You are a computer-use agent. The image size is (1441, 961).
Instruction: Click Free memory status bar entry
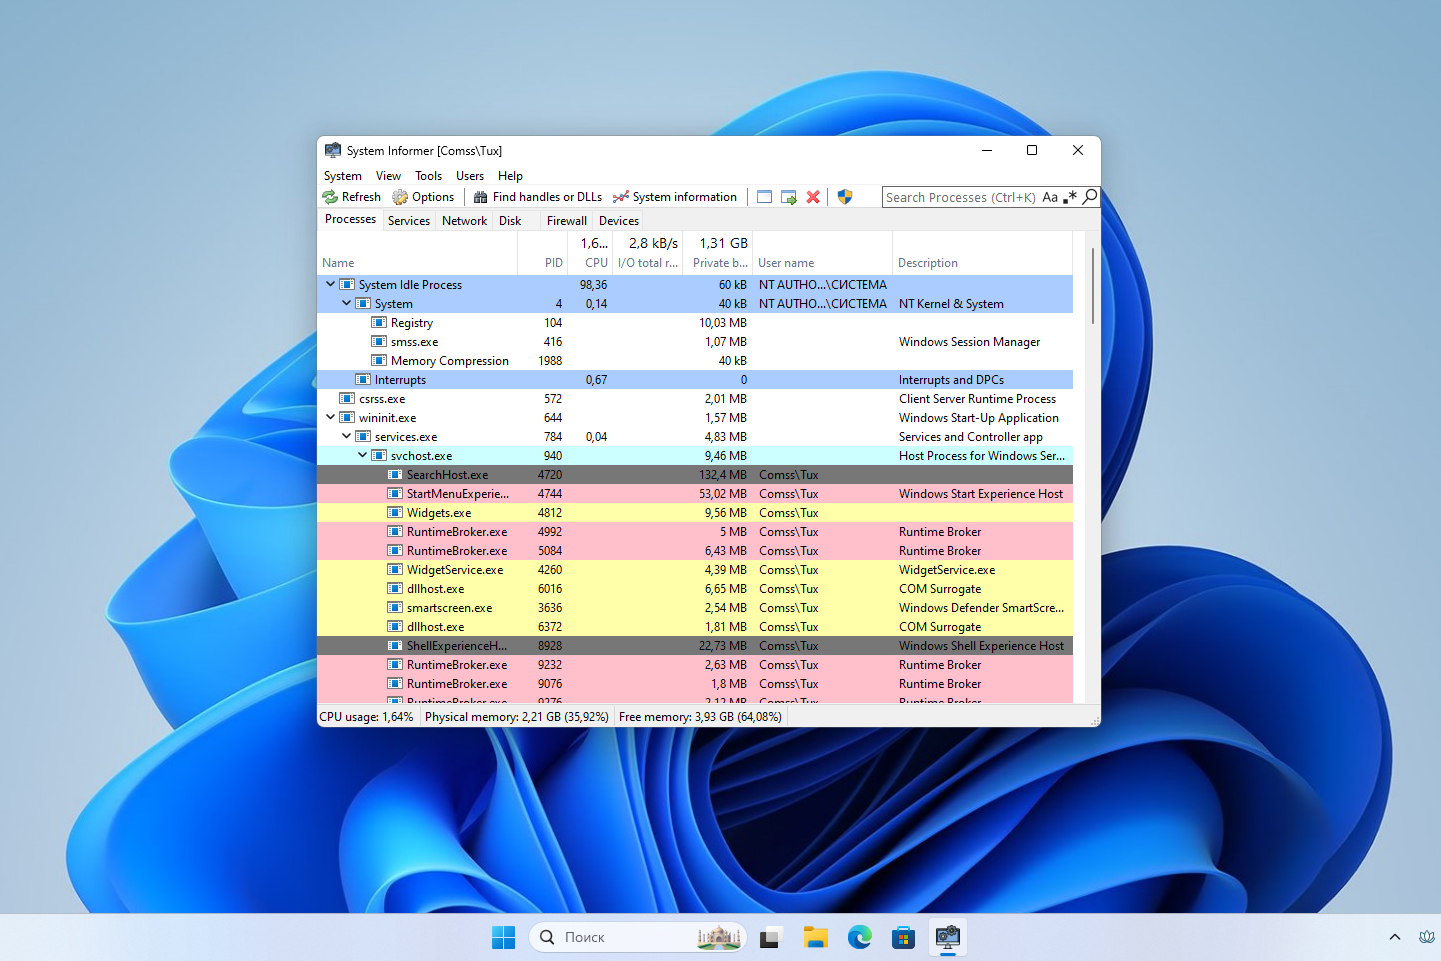(700, 717)
